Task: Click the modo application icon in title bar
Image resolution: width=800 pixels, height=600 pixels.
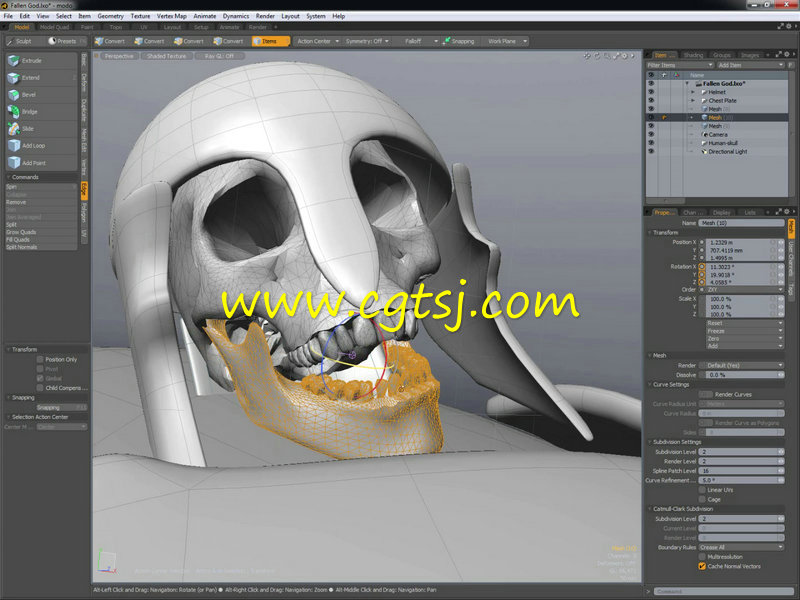Action: 5,6
